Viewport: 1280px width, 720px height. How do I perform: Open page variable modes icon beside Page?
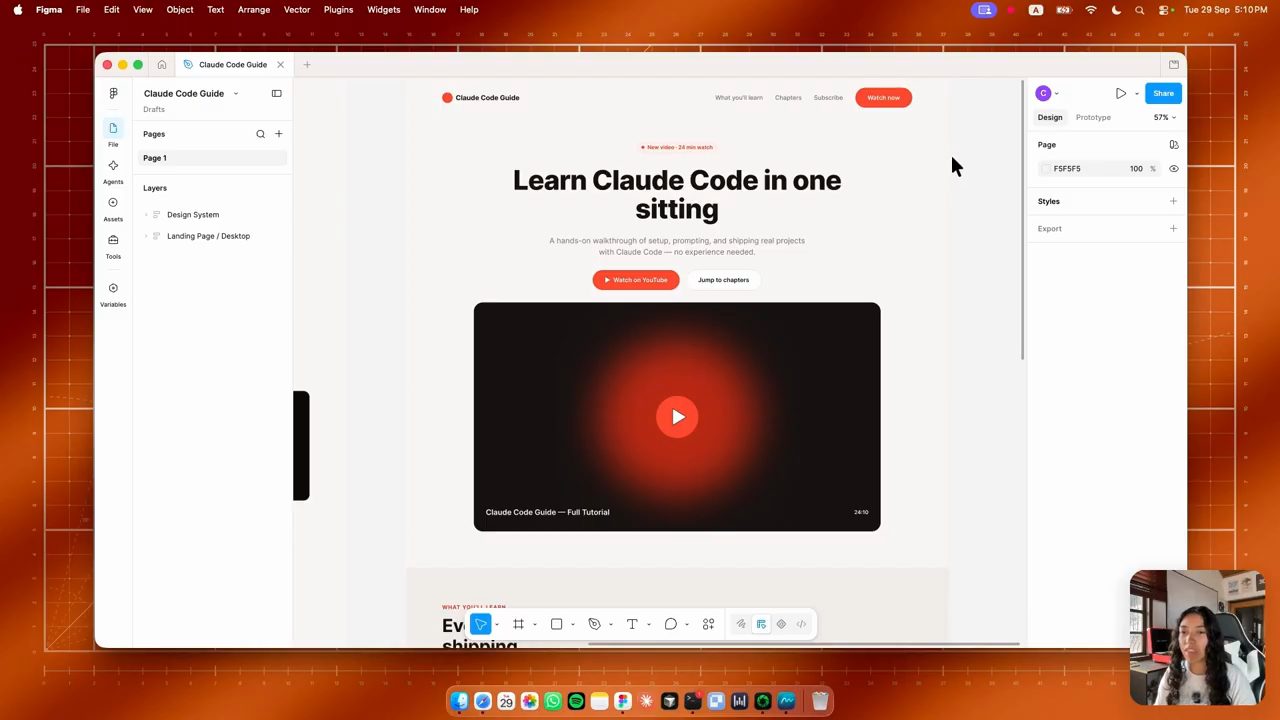tap(1174, 145)
